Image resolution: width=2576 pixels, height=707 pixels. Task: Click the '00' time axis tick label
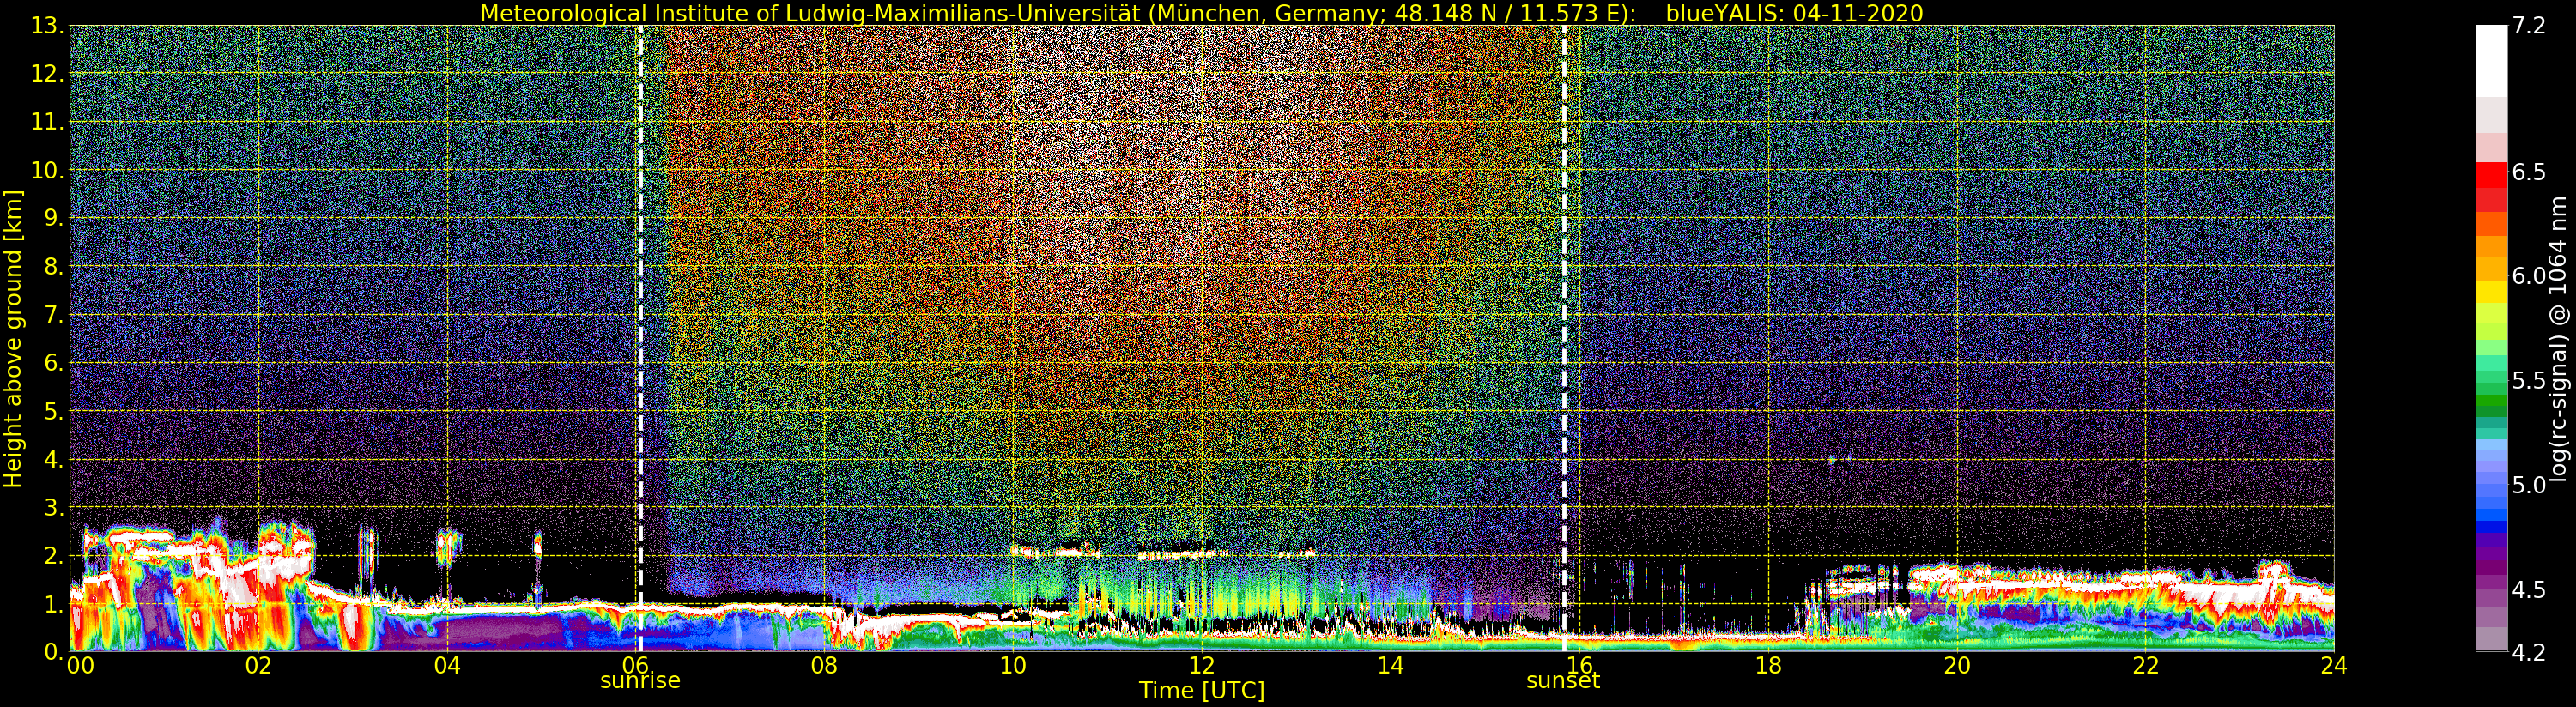80,665
